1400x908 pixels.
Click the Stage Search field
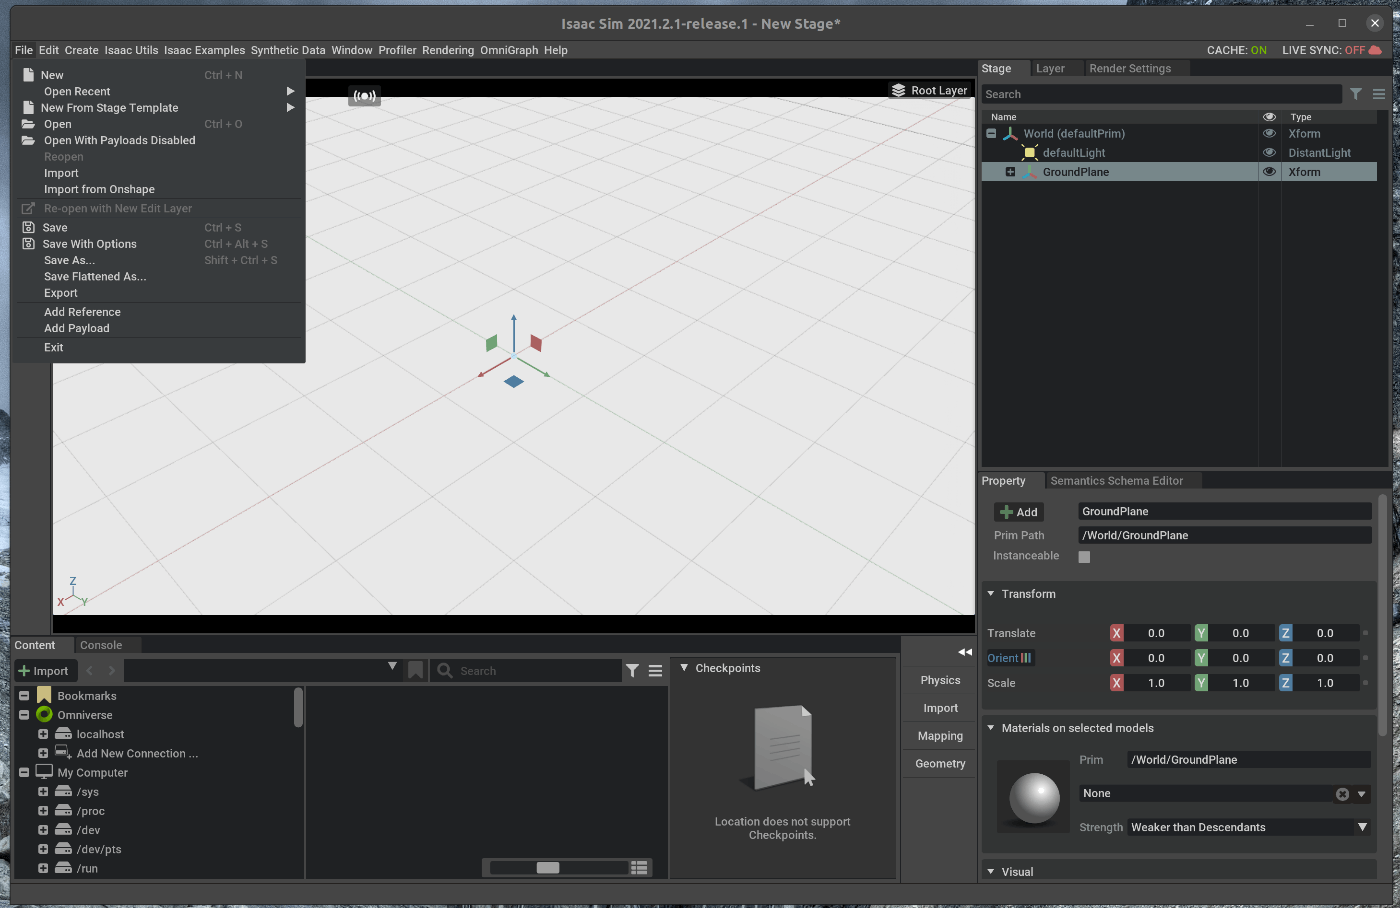pyautogui.click(x=1161, y=94)
